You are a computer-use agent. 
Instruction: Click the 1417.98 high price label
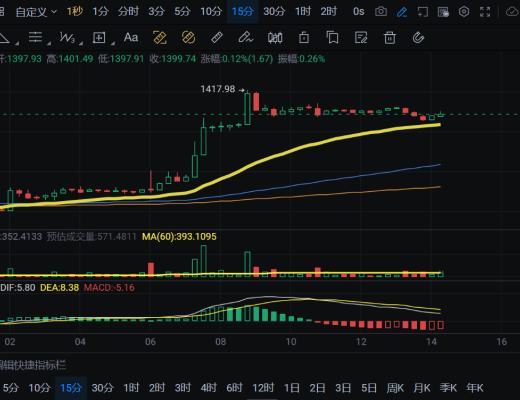coord(218,89)
